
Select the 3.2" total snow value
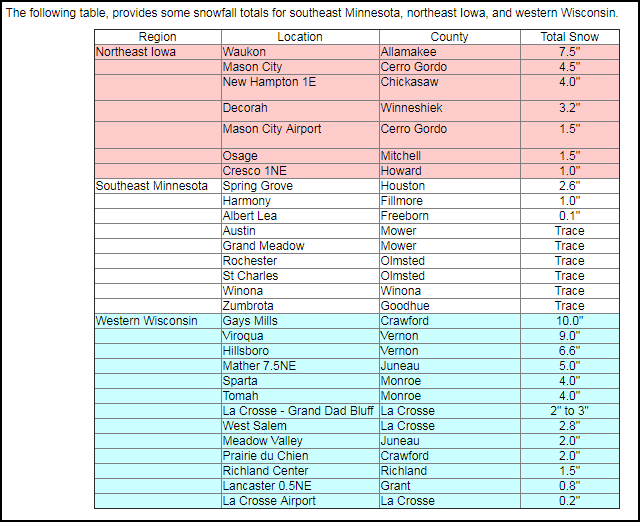pyautogui.click(x=570, y=111)
